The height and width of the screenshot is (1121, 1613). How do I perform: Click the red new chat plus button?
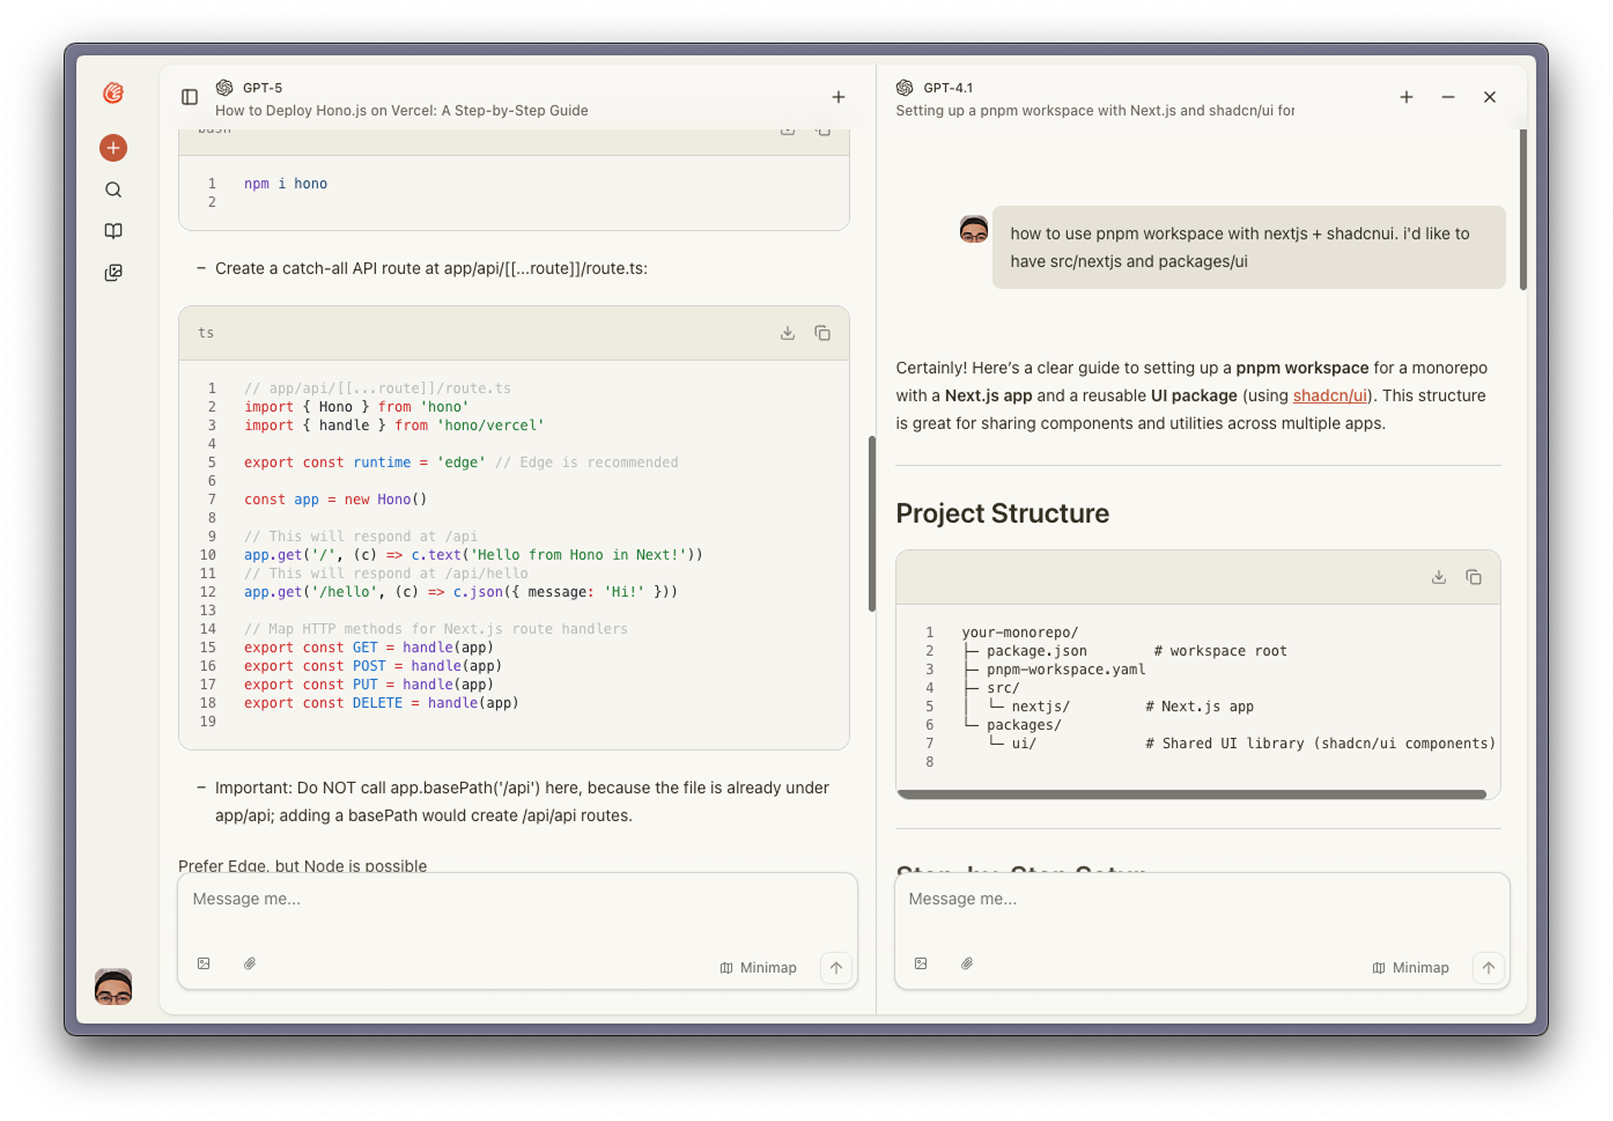[113, 148]
